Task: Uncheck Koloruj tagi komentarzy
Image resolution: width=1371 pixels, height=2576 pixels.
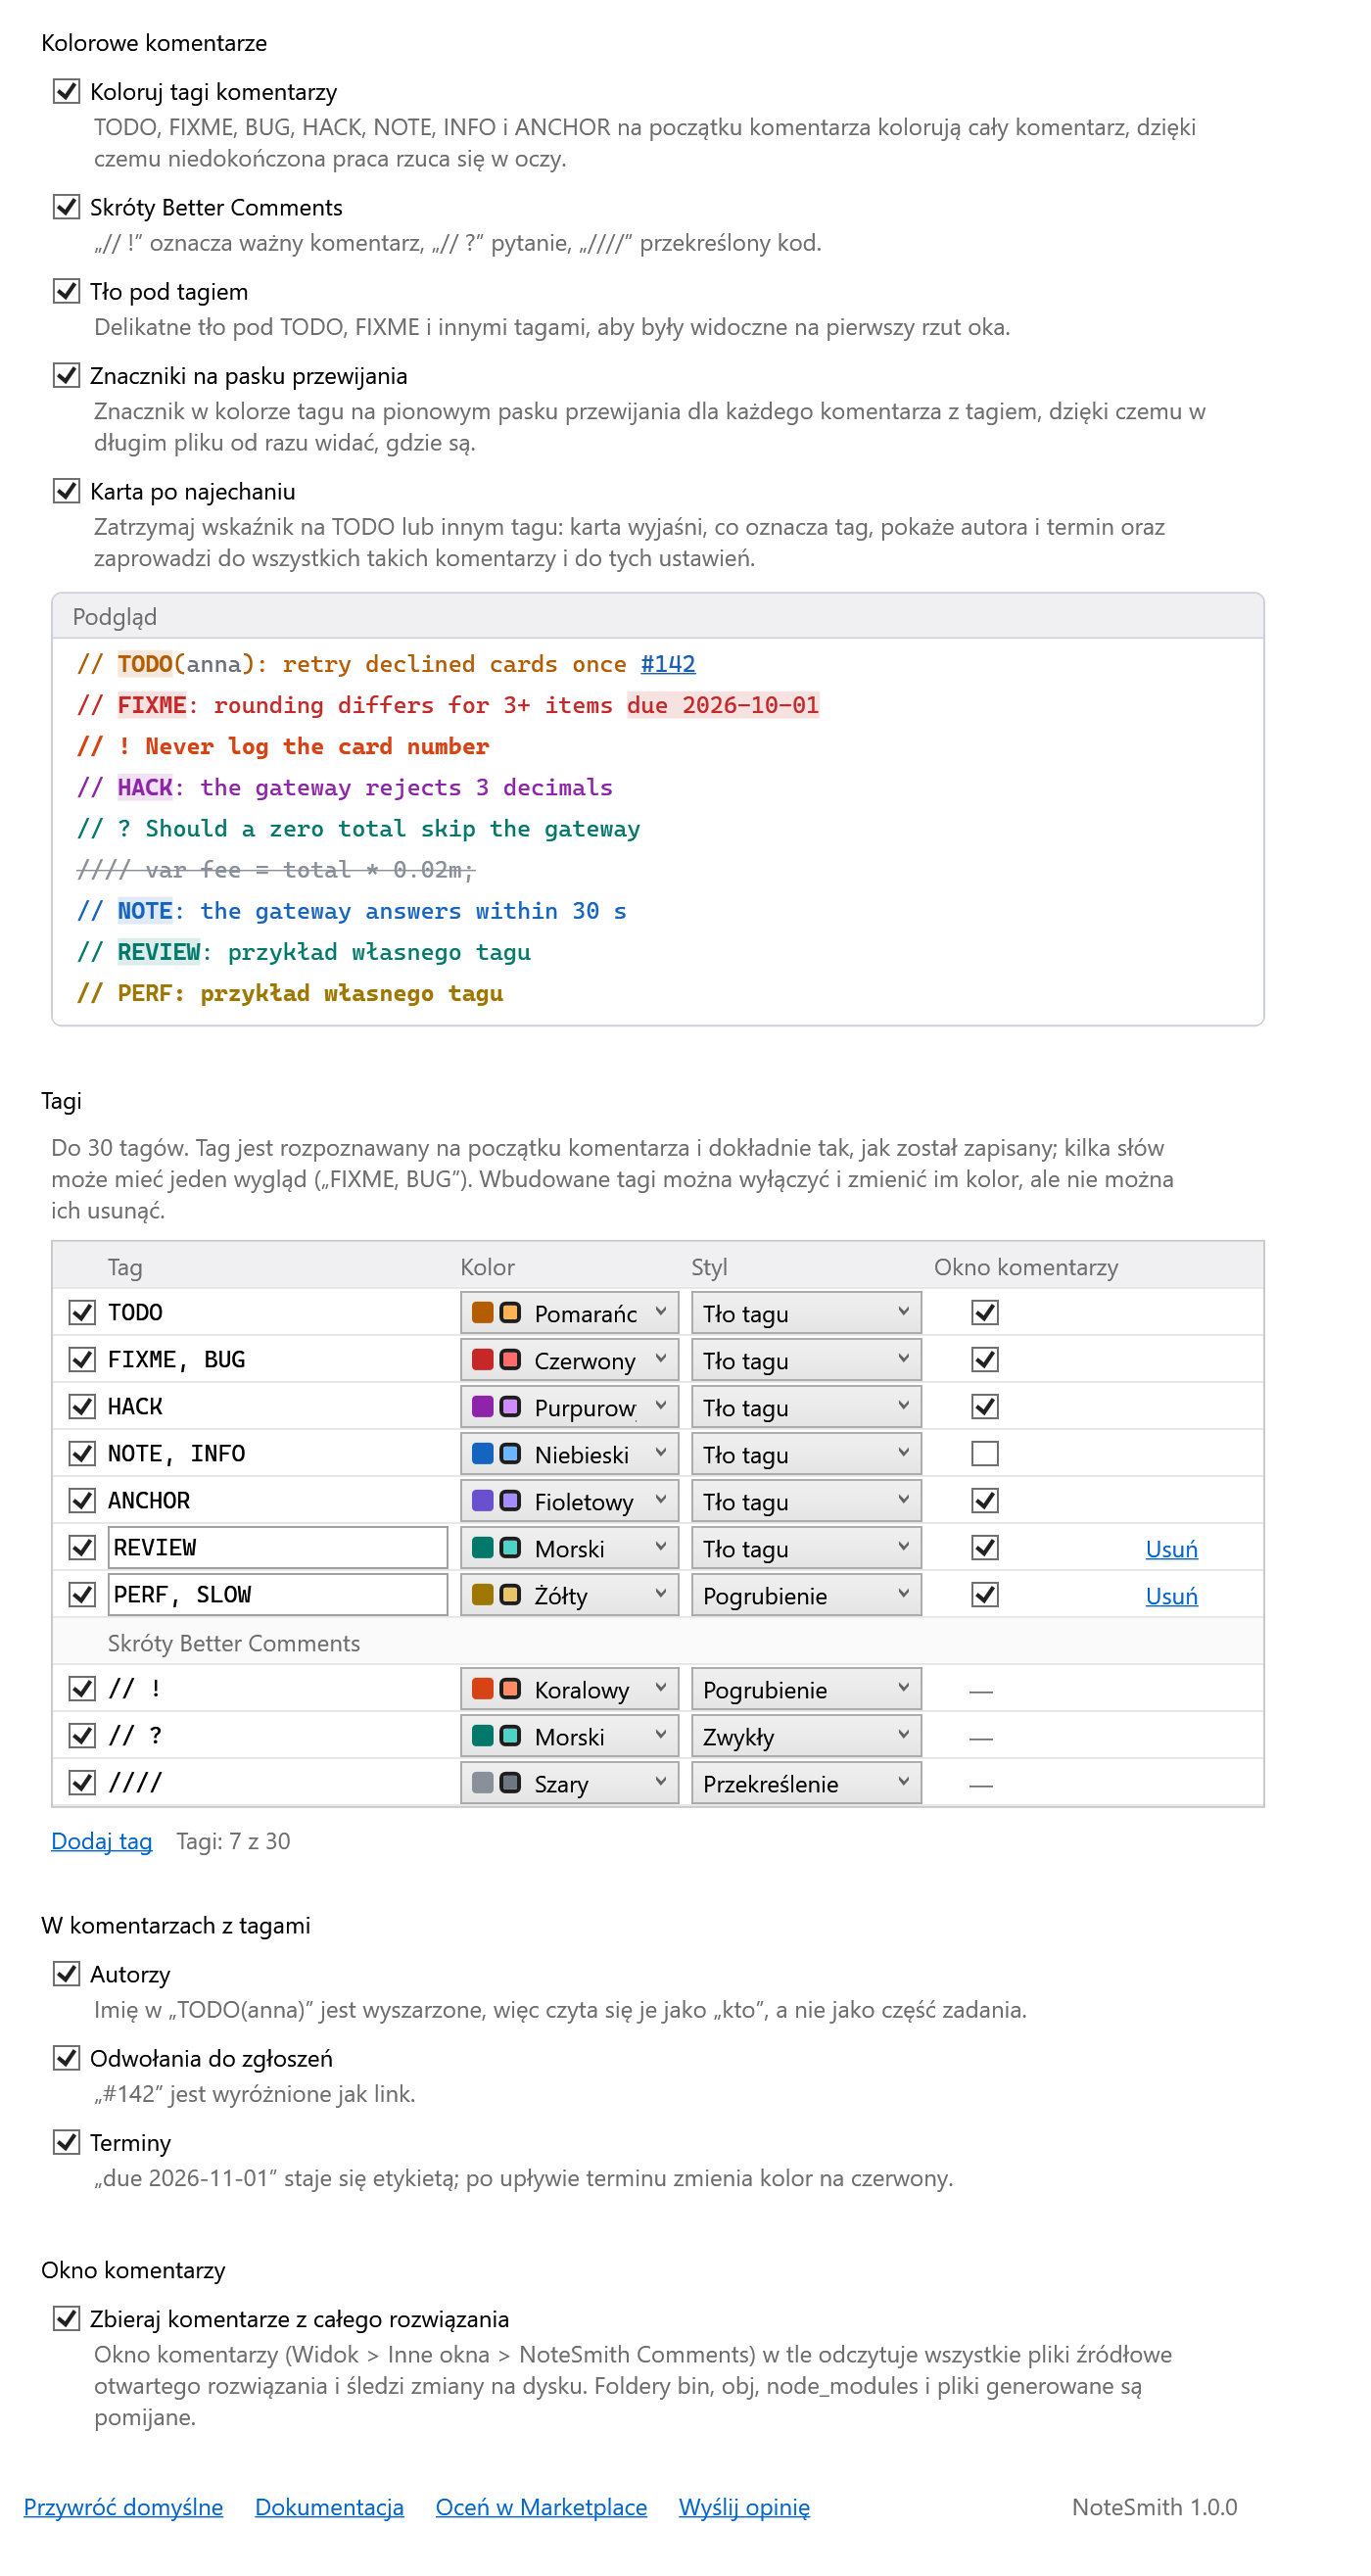Action: pyautogui.click(x=66, y=91)
